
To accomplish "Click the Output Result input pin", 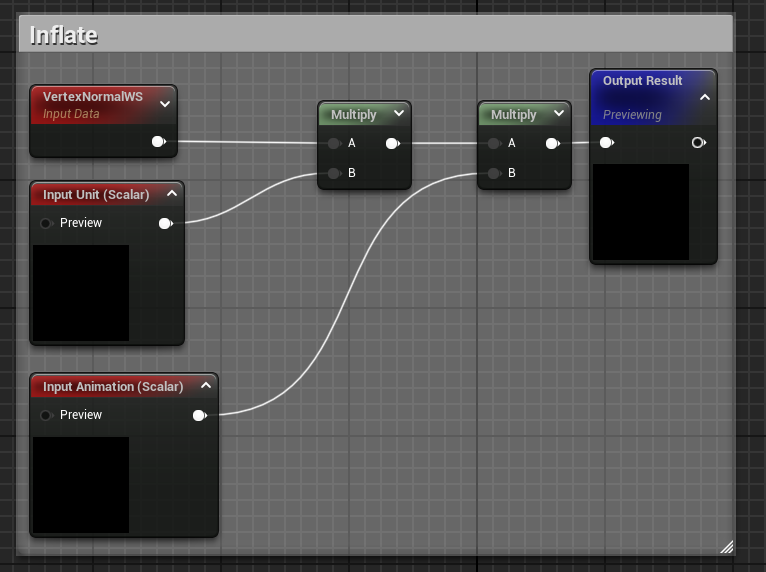I will 607,142.
